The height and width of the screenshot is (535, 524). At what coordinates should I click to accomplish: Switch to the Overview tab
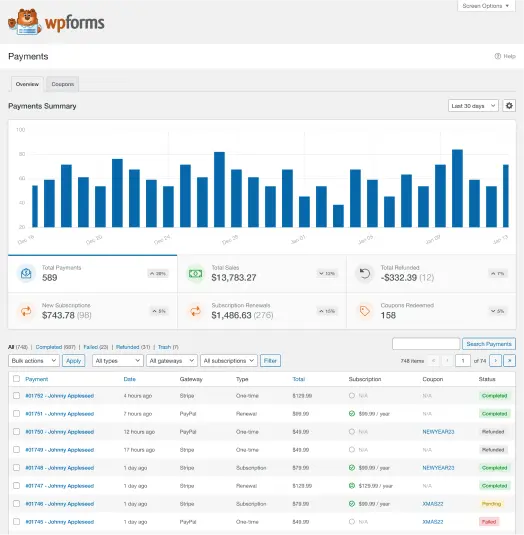coord(27,84)
